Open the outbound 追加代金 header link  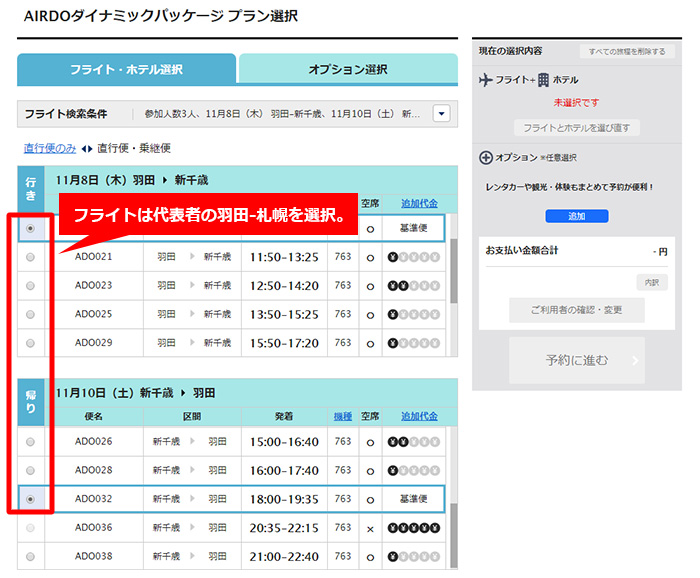(419, 204)
